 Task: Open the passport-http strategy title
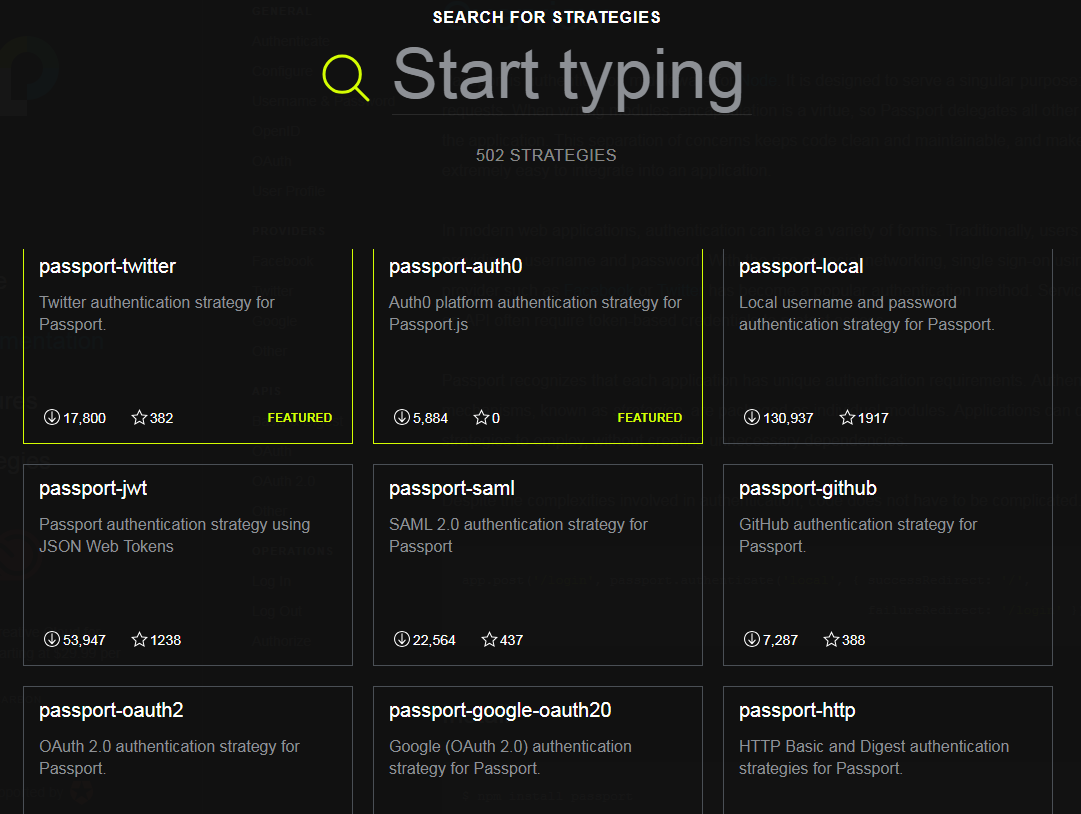[x=797, y=710]
